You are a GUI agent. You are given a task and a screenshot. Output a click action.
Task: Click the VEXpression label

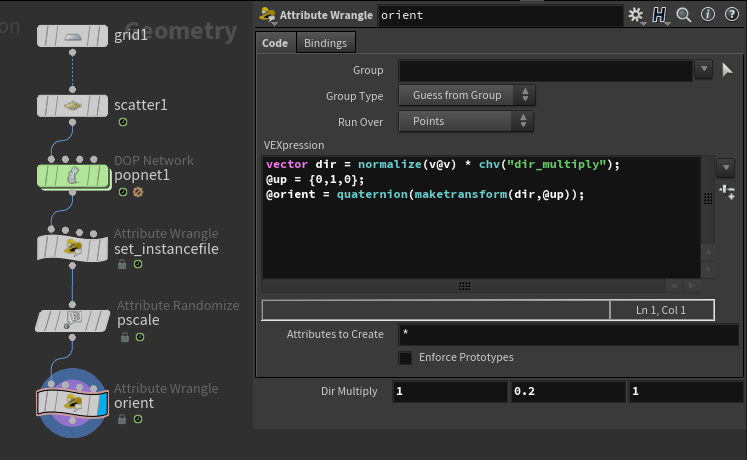pos(294,145)
